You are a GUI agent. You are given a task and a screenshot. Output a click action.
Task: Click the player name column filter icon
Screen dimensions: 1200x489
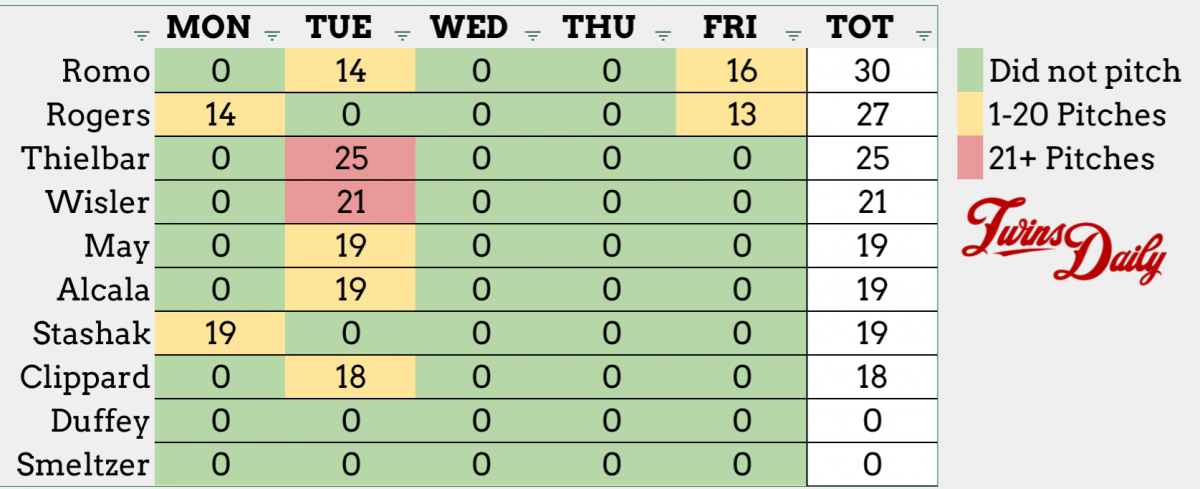[141, 36]
